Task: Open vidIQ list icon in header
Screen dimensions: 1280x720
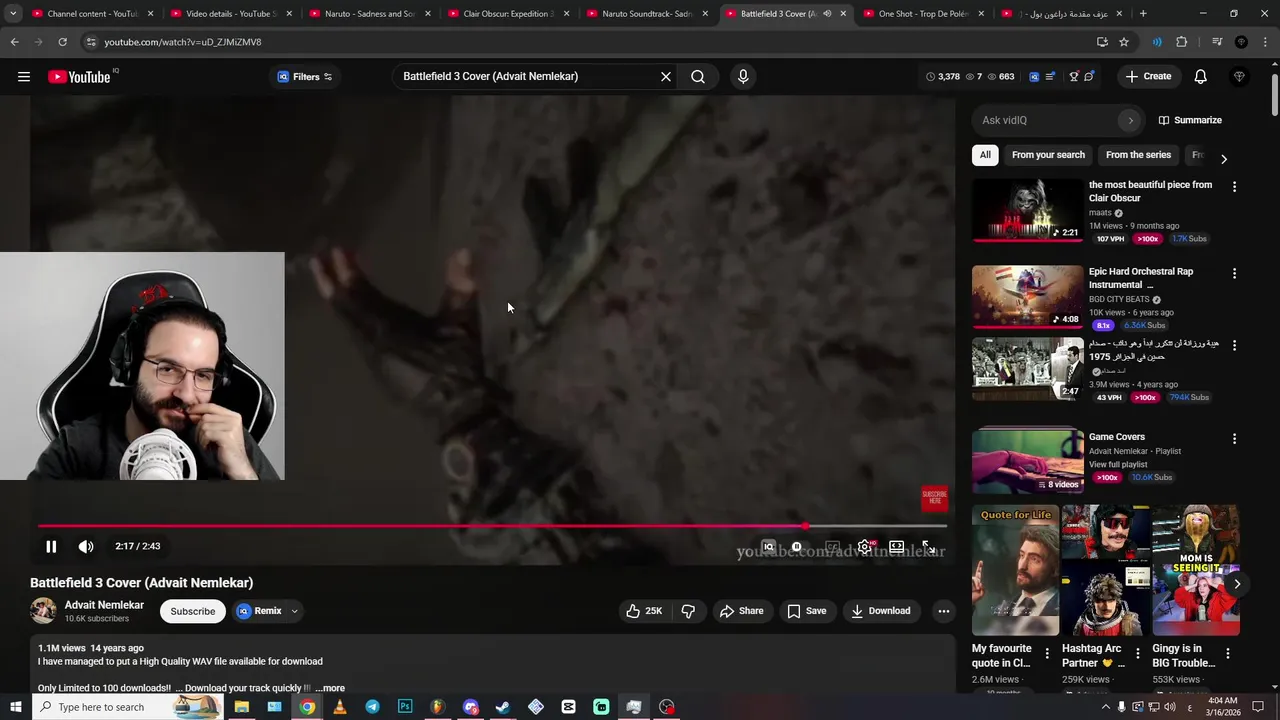Action: pyautogui.click(x=1050, y=77)
